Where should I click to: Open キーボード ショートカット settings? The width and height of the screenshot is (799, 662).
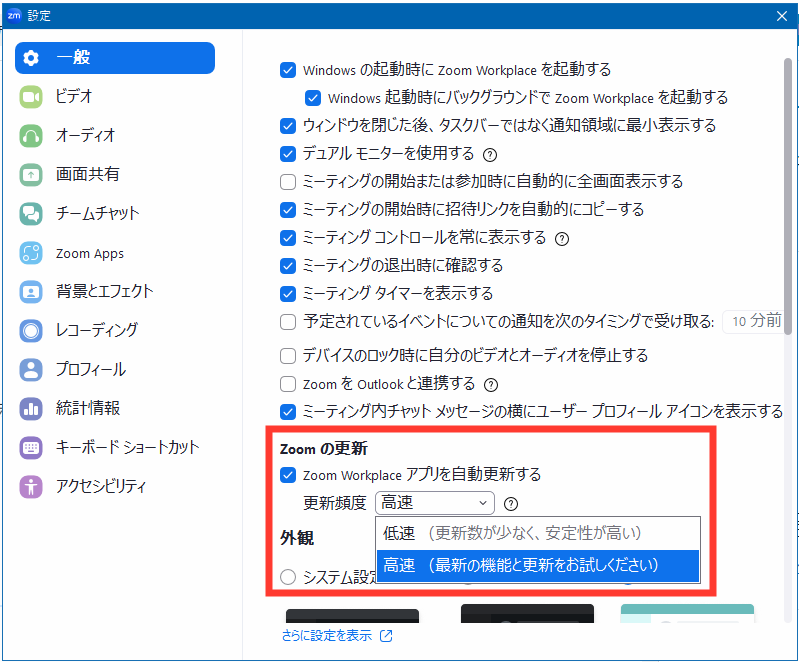click(x=115, y=447)
